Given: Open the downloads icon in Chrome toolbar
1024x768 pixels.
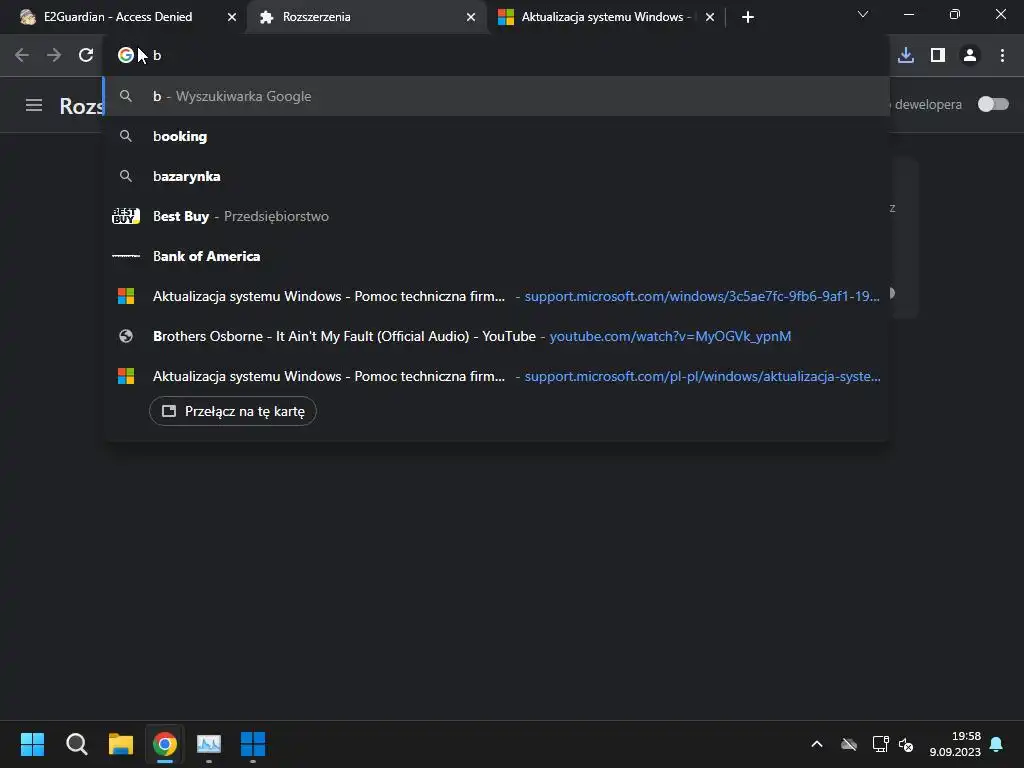Looking at the screenshot, I should 906,56.
